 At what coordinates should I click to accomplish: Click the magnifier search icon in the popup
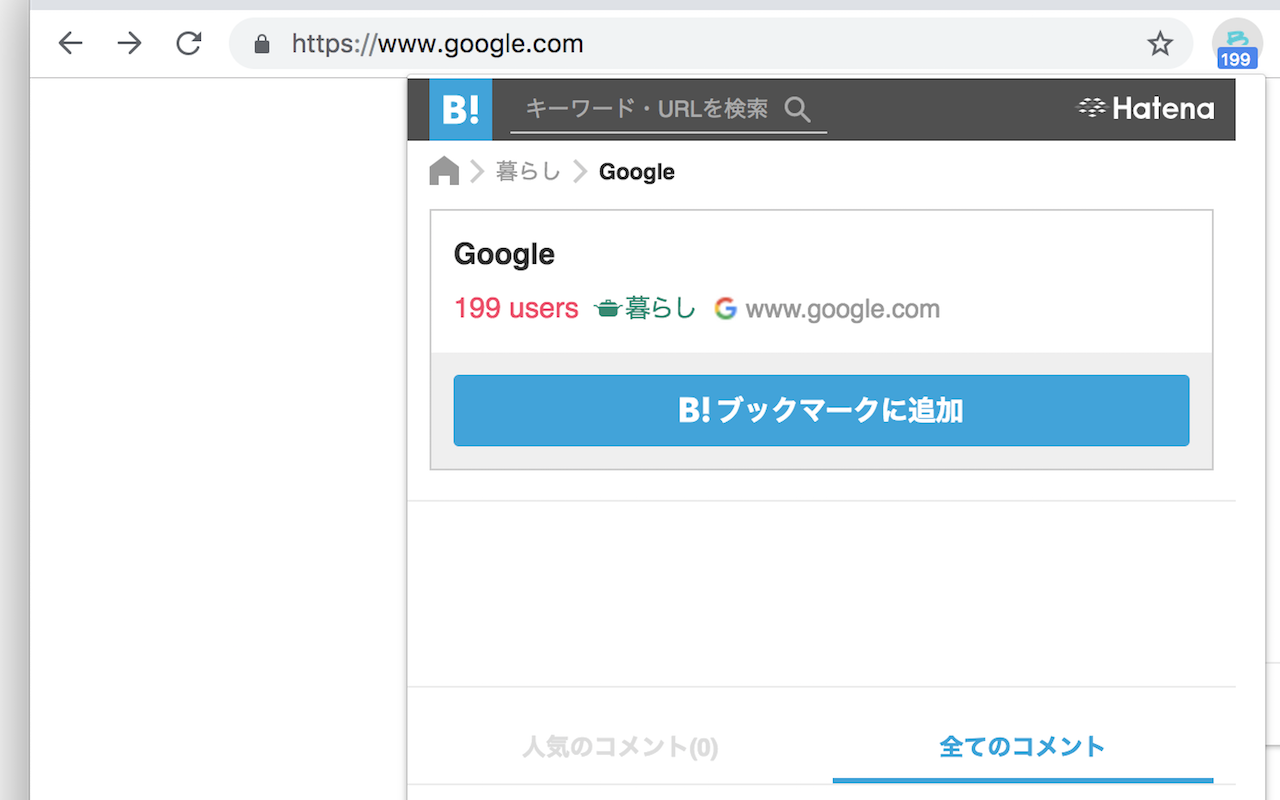pyautogui.click(x=797, y=109)
